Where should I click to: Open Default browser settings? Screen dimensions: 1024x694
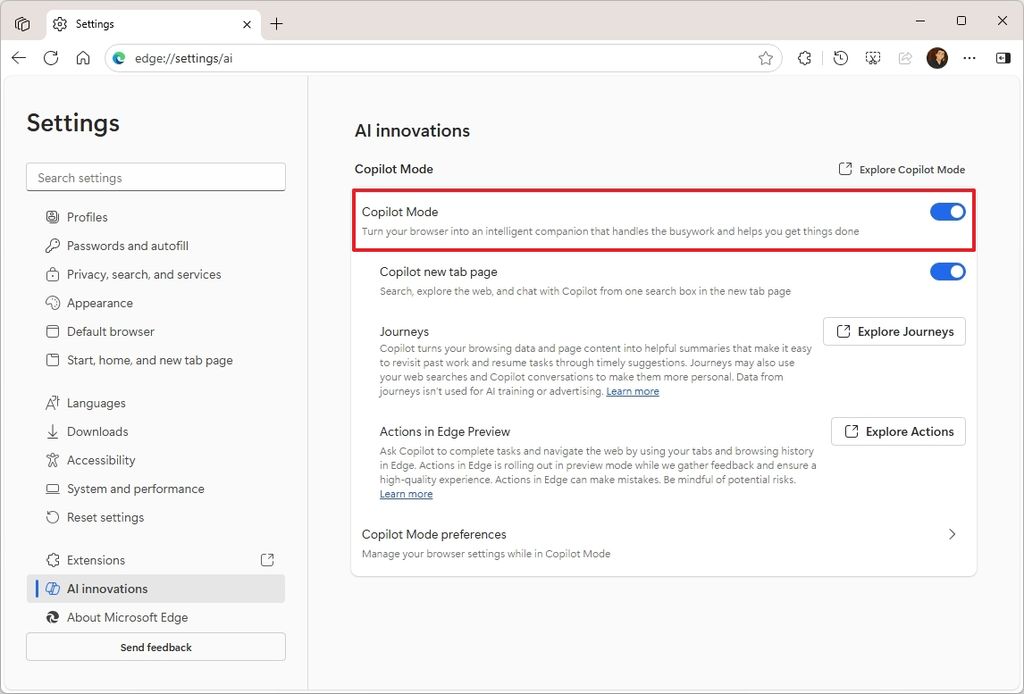pos(155,332)
